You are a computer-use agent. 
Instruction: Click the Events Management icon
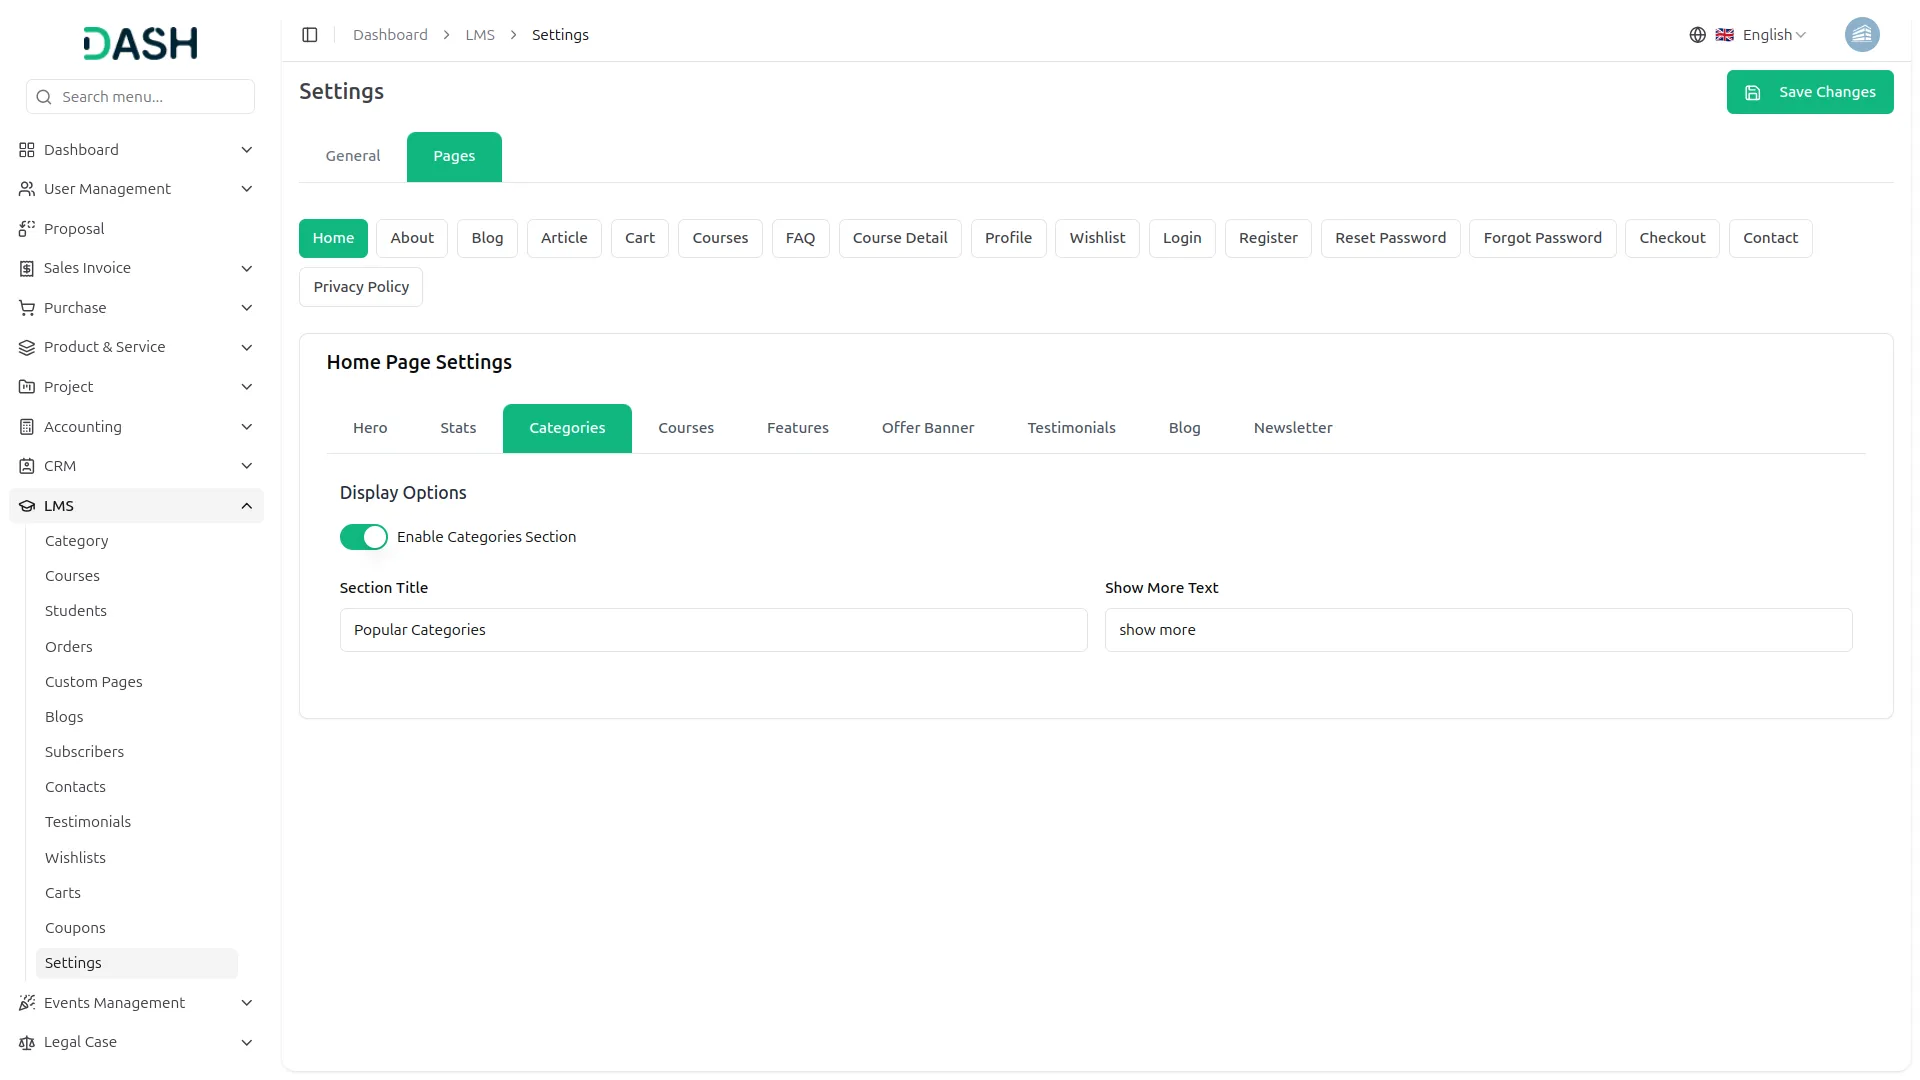(27, 1003)
